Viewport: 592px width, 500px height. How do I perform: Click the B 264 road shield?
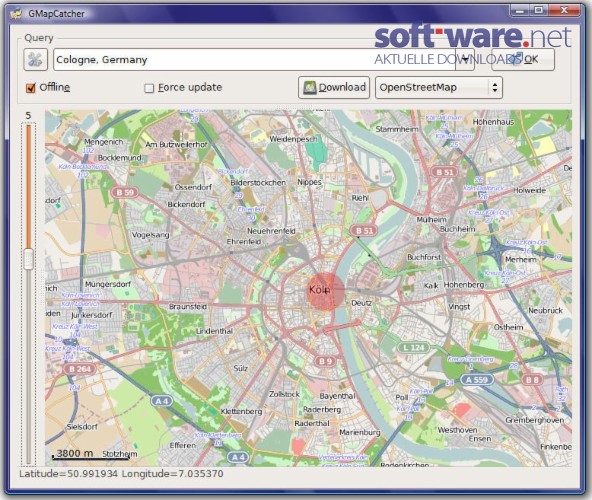pos(80,369)
